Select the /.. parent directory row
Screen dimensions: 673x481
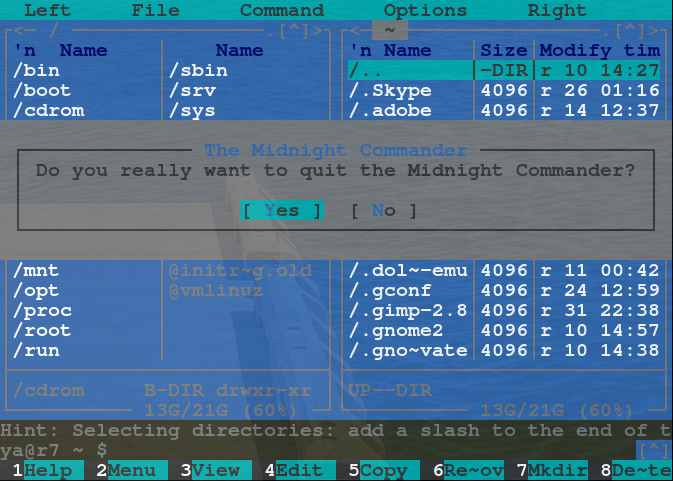pyautogui.click(x=503, y=70)
